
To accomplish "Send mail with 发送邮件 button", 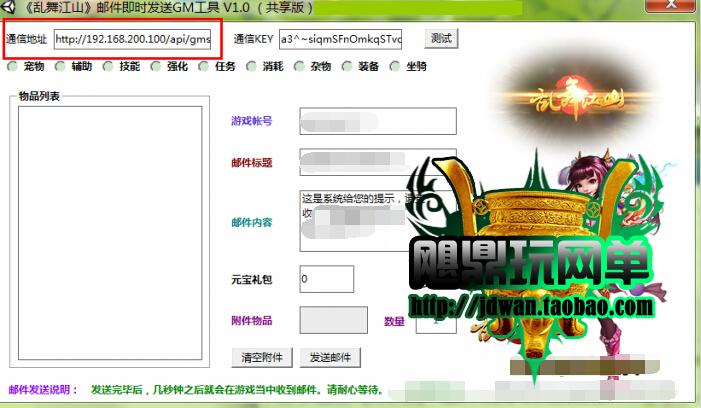I will (331, 357).
